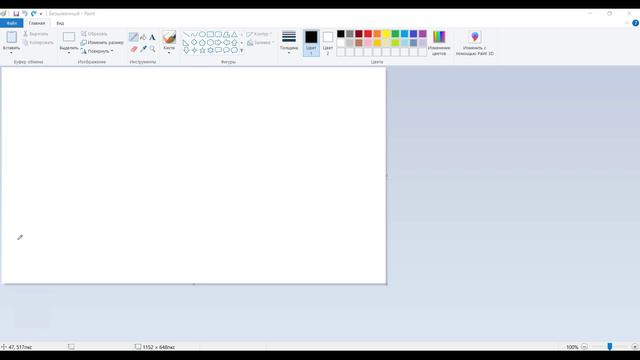Pick the Line shape

(x=186, y=34)
